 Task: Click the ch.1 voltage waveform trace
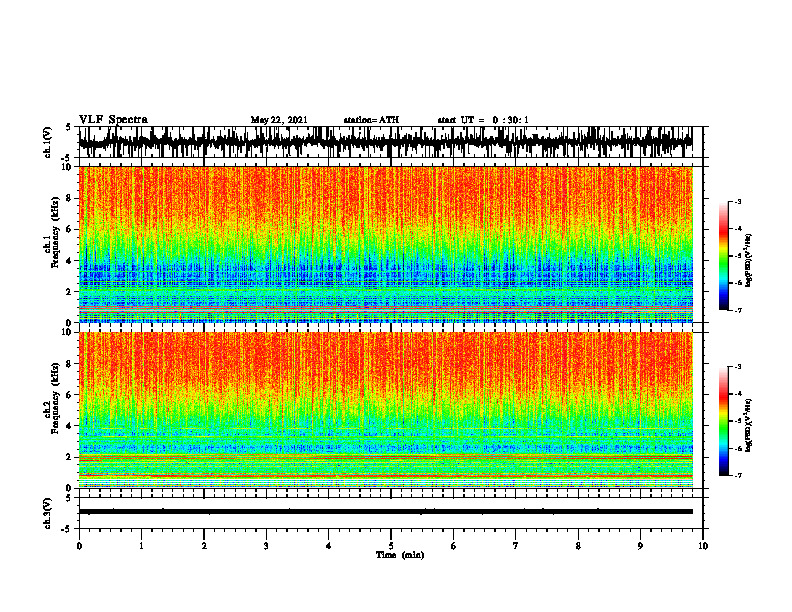pos(386,142)
